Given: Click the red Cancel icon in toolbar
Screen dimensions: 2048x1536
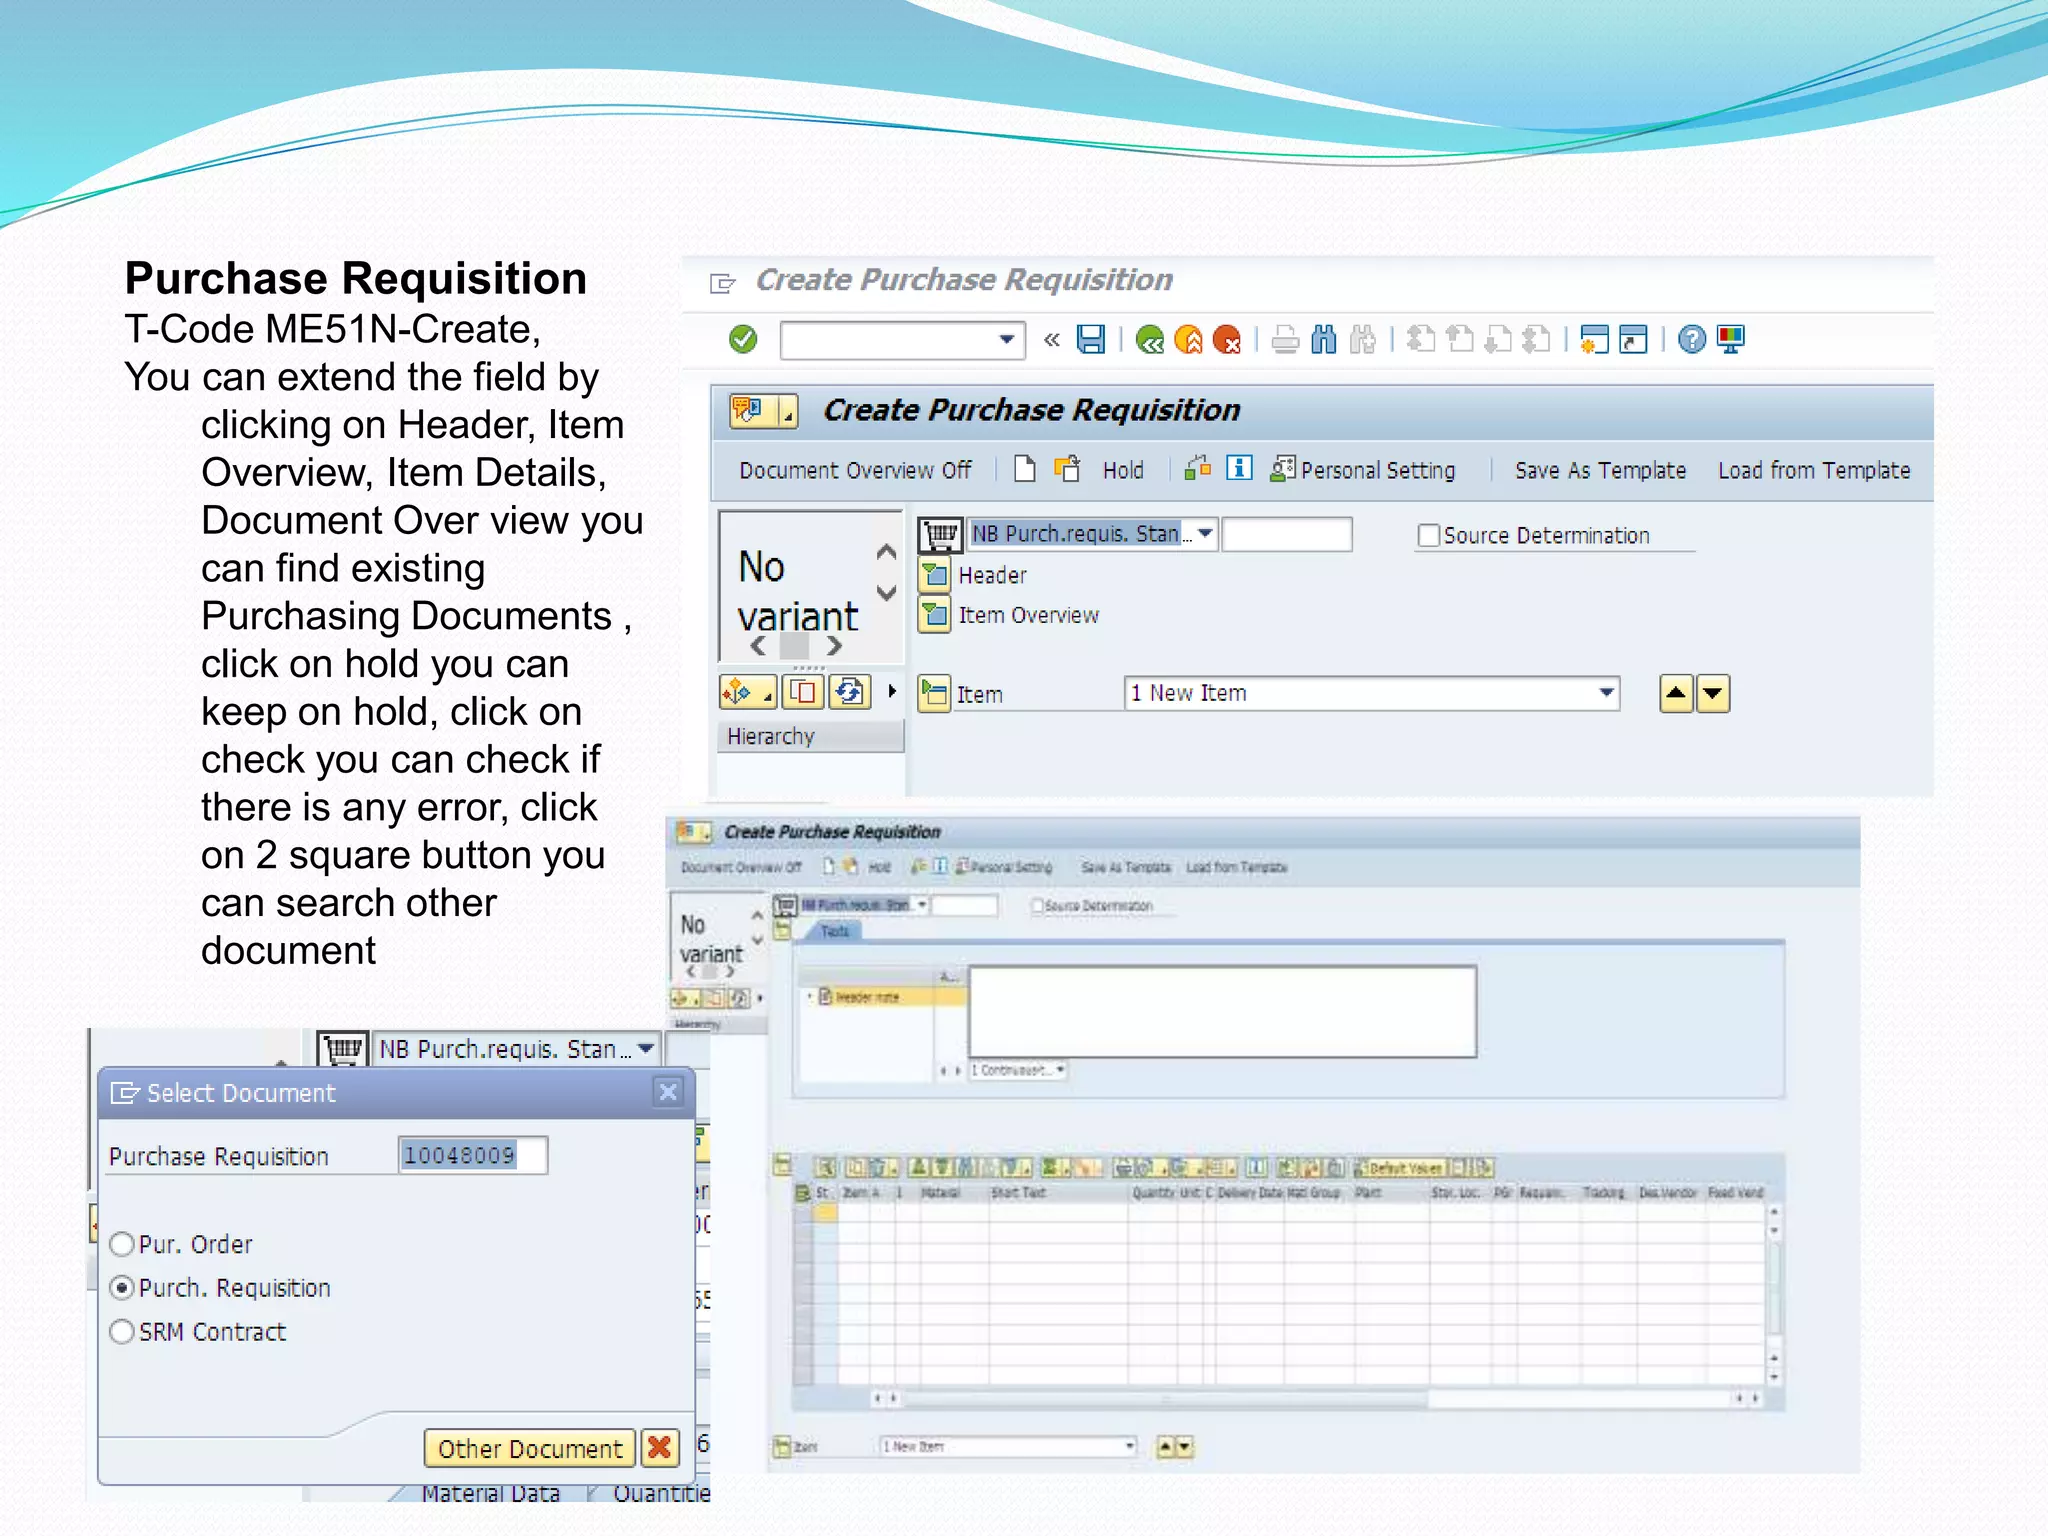Looking at the screenshot, I should (x=1226, y=341).
